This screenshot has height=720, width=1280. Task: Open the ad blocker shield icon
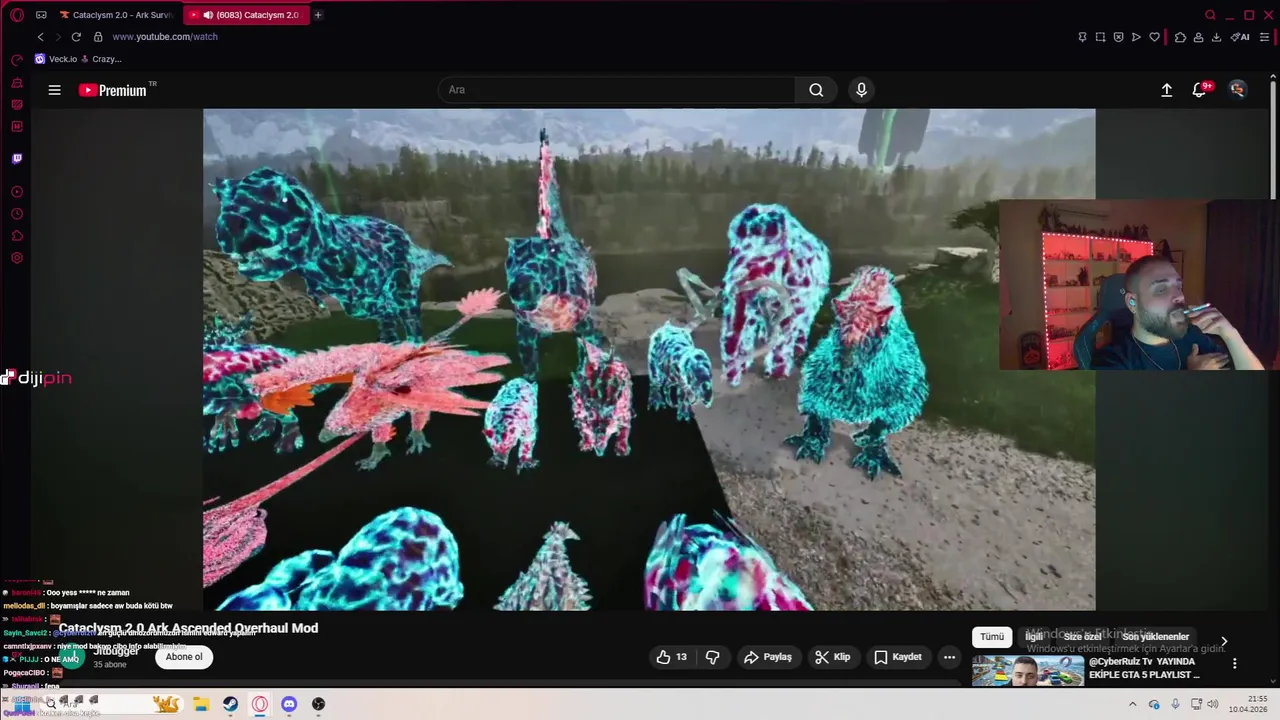[x=1118, y=37]
